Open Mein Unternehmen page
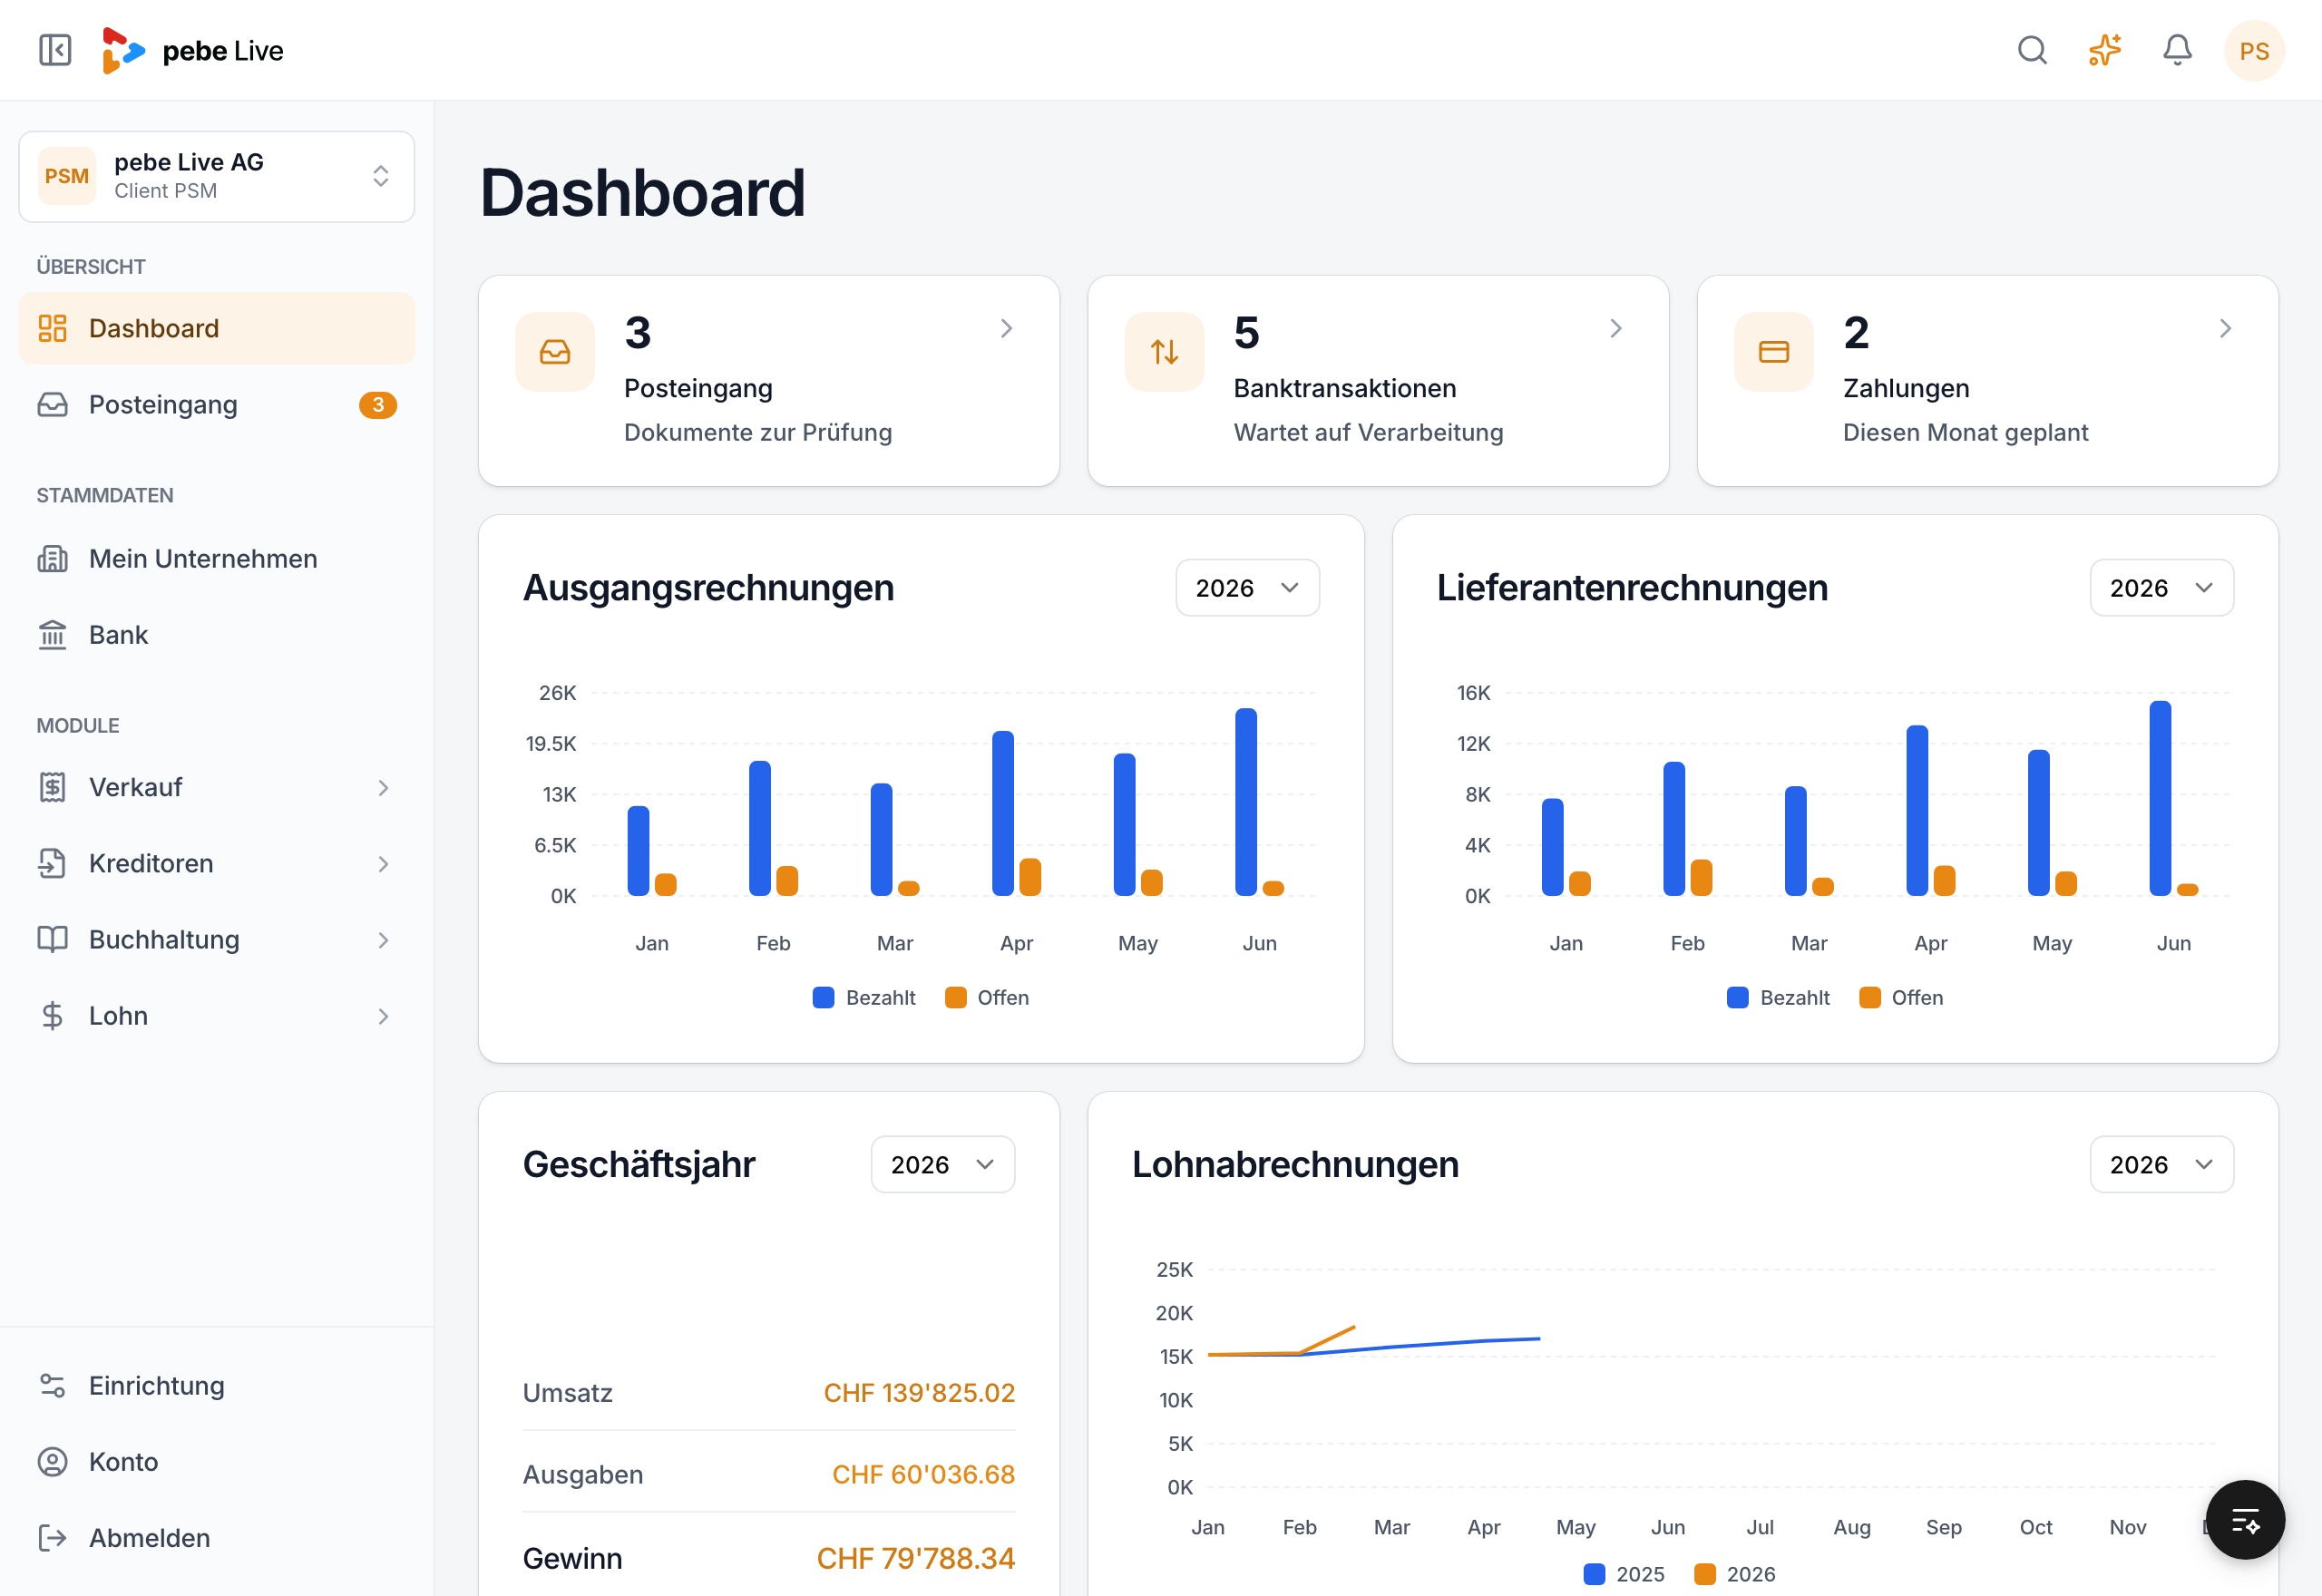The height and width of the screenshot is (1596, 2322). 217,558
